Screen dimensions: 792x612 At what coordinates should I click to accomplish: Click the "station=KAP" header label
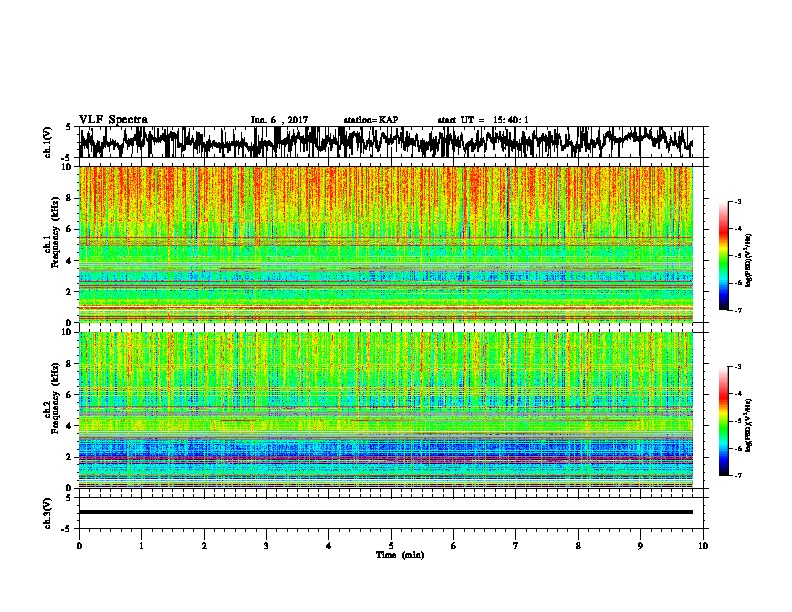pos(371,120)
